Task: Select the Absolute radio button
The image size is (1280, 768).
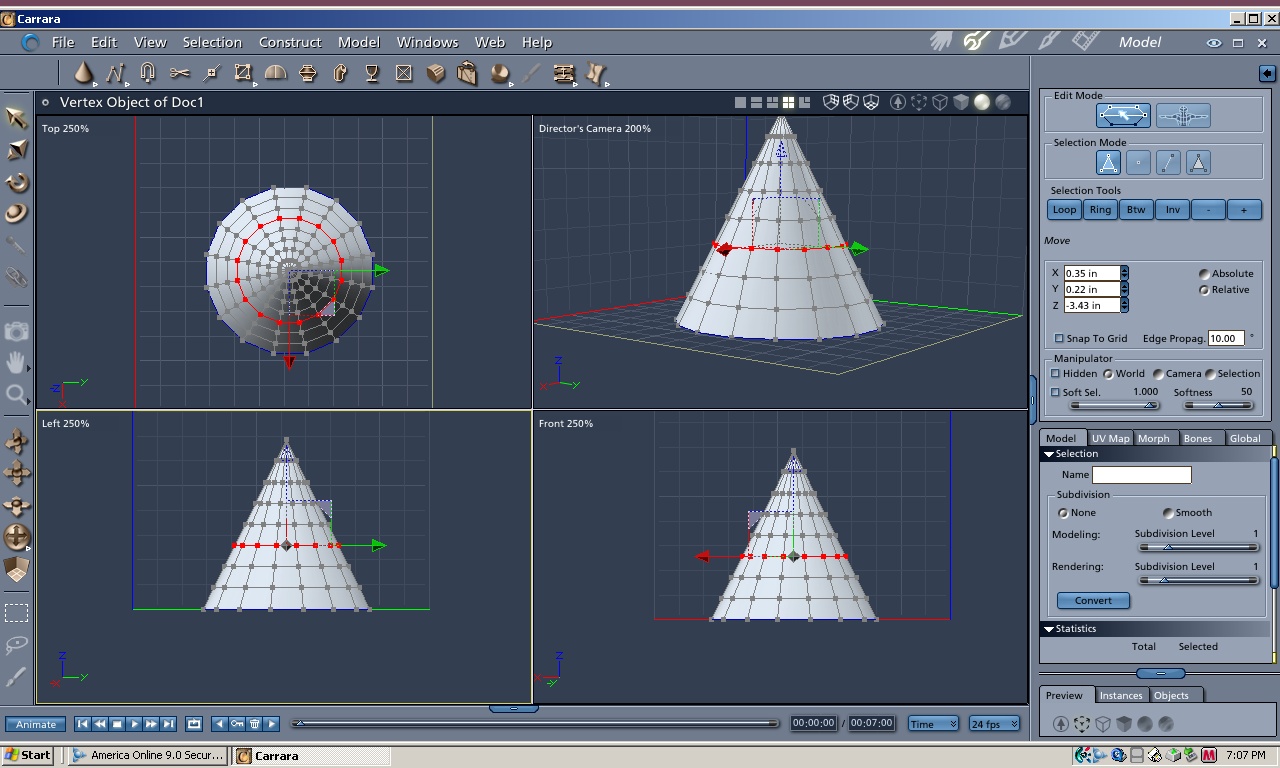Action: pos(1204,274)
